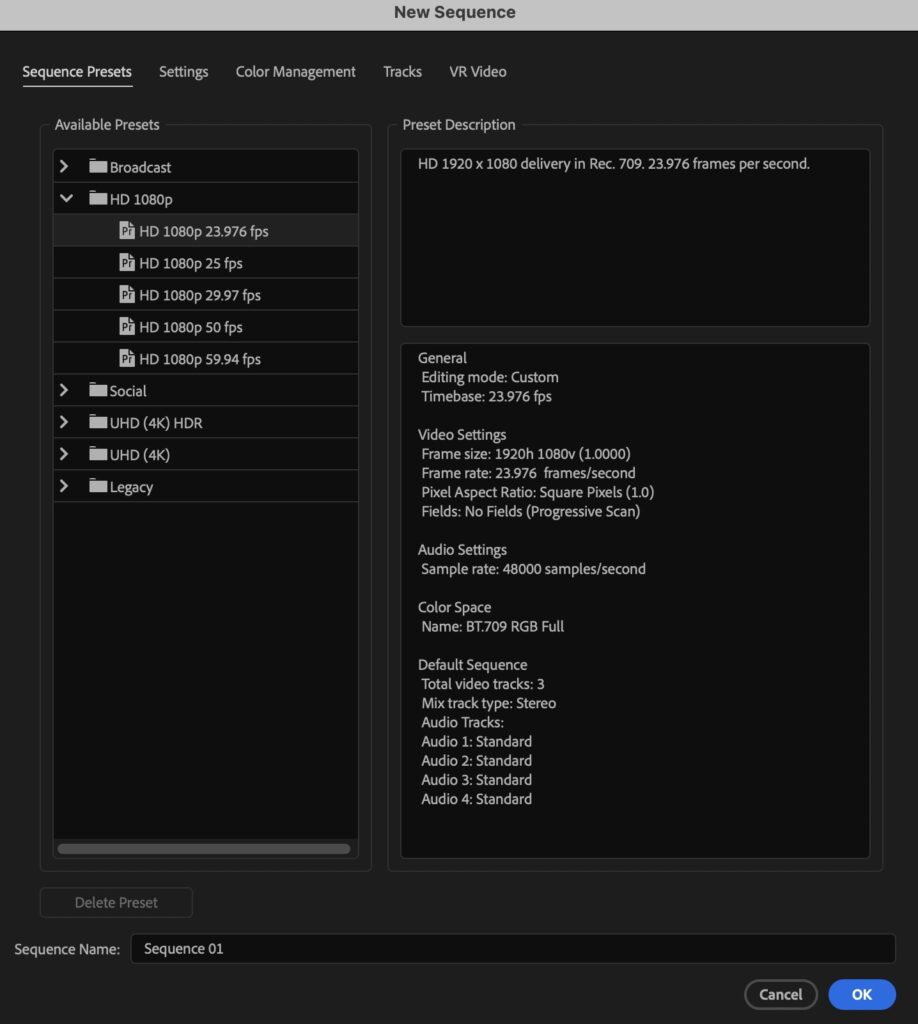Click 'Total video tracks: 3' text
This screenshot has width=918, height=1024.
coord(483,684)
